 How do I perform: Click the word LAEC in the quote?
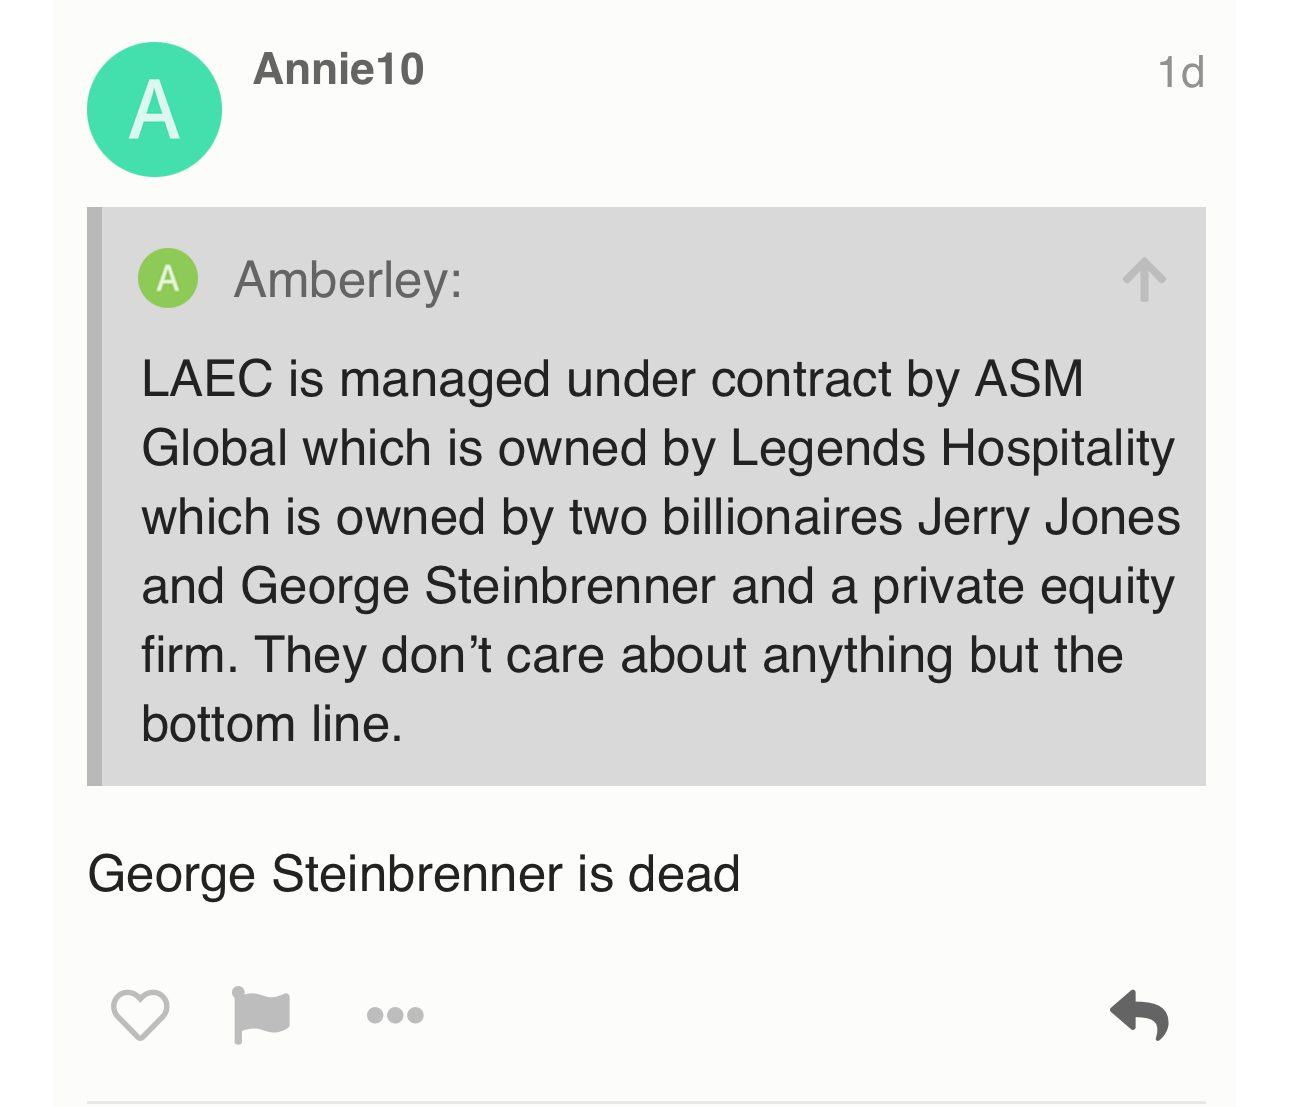[207, 379]
